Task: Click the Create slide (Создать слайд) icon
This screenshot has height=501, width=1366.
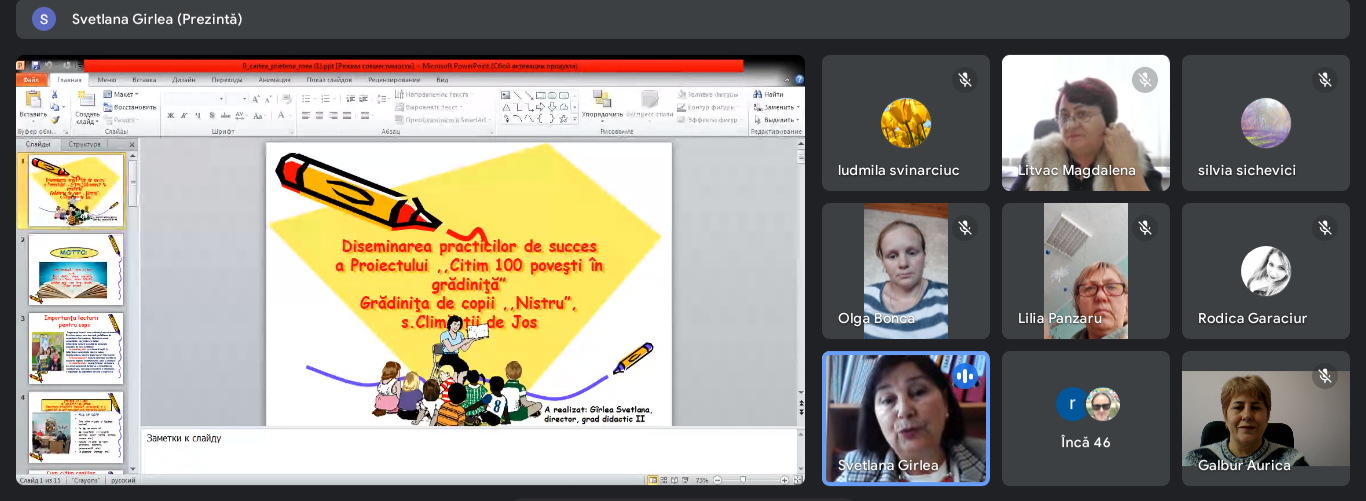Action: [86, 100]
